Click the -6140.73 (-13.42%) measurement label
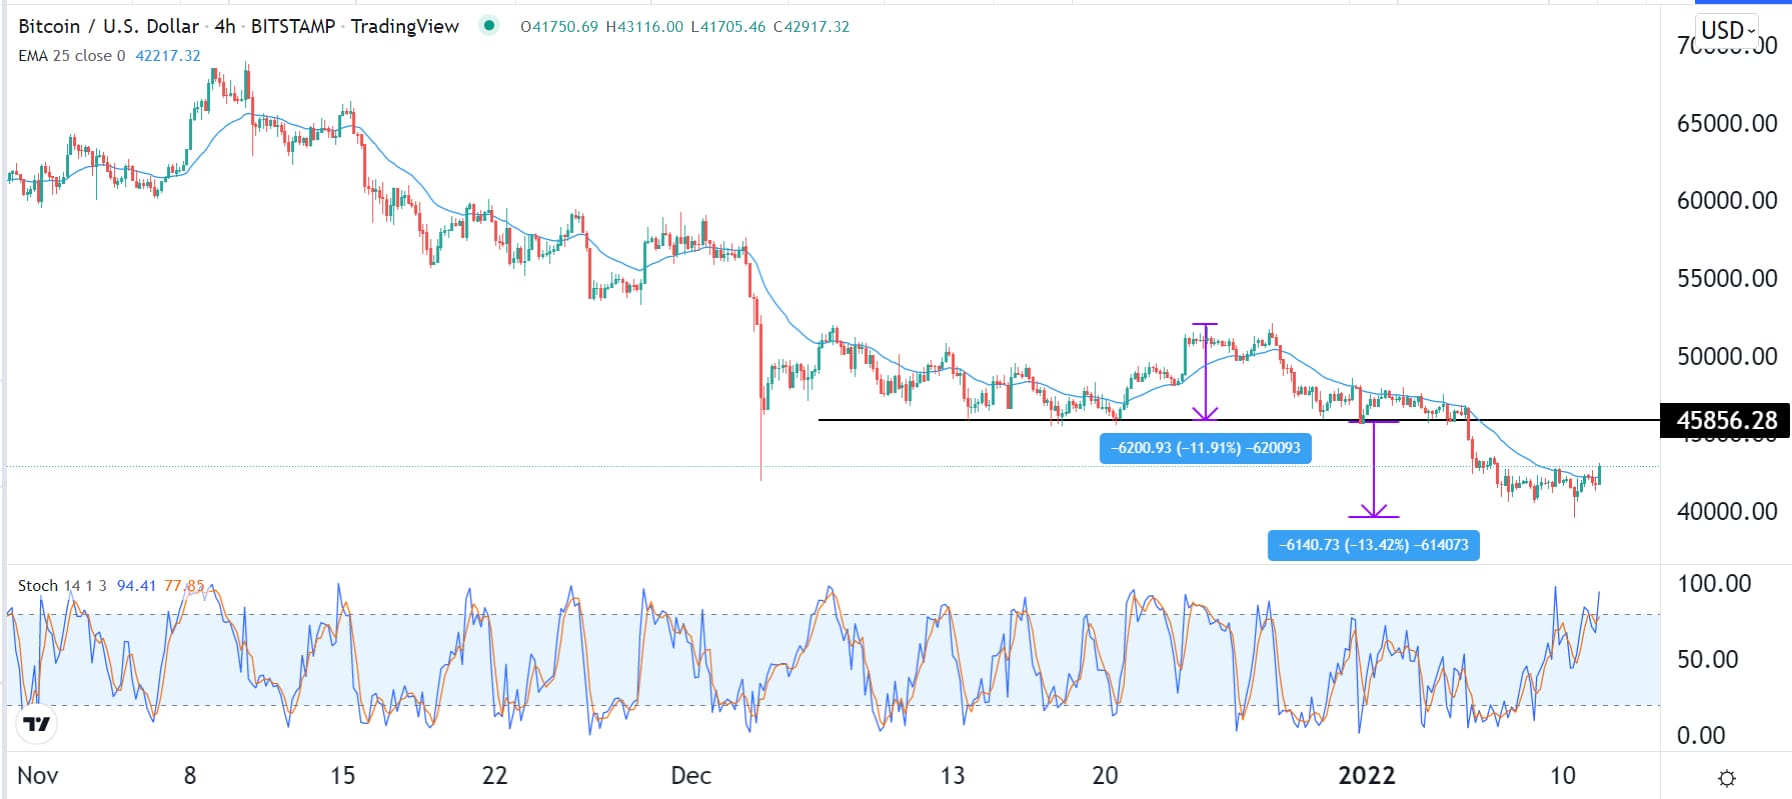Viewport: 1792px width, 799px height. (1373, 545)
